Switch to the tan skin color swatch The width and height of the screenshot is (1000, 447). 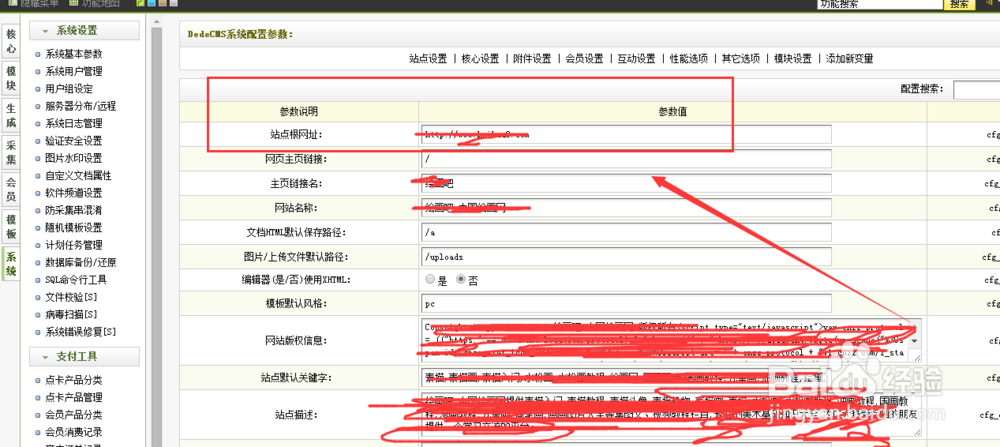point(162,3)
